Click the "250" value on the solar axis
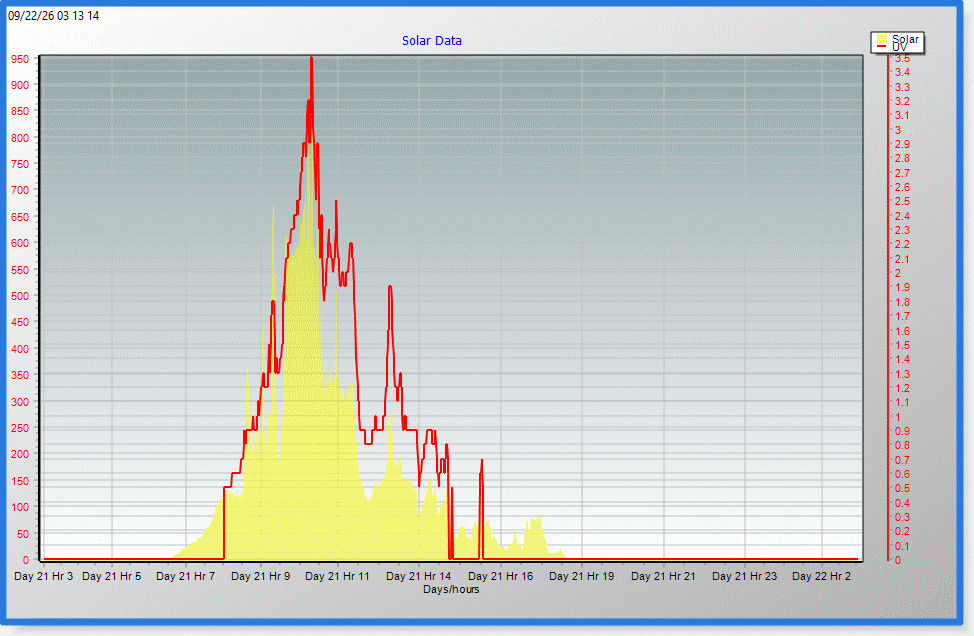This screenshot has height=636, width=974. (x=20, y=428)
